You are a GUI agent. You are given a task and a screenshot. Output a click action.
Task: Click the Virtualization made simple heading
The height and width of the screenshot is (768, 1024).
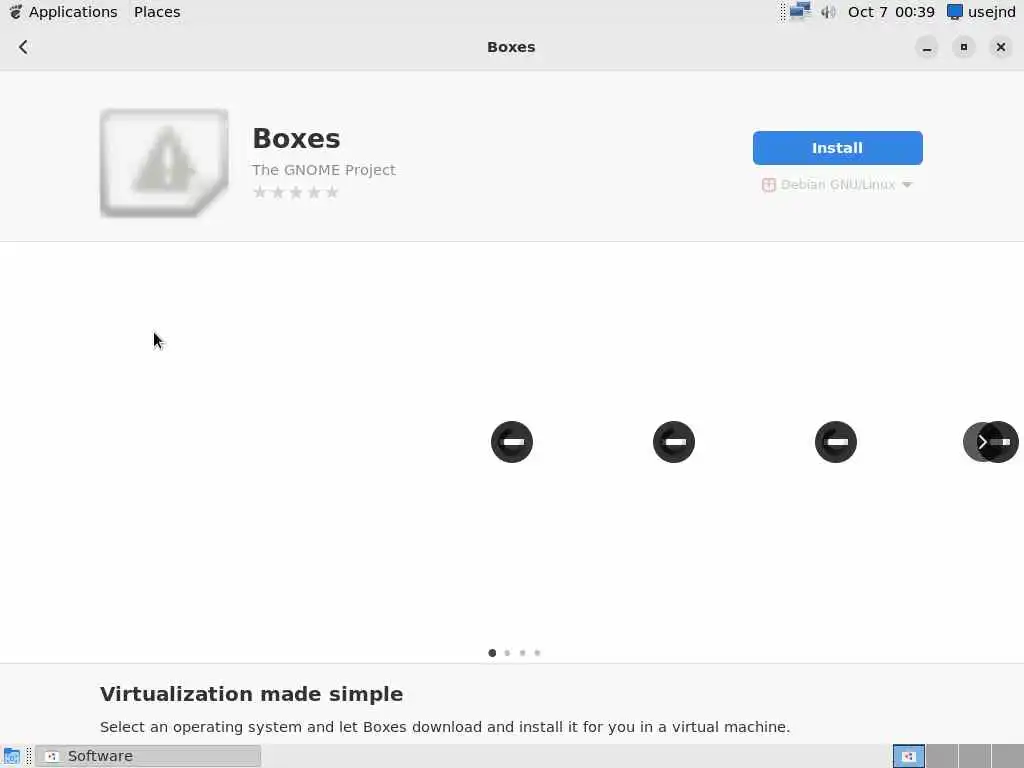point(251,694)
